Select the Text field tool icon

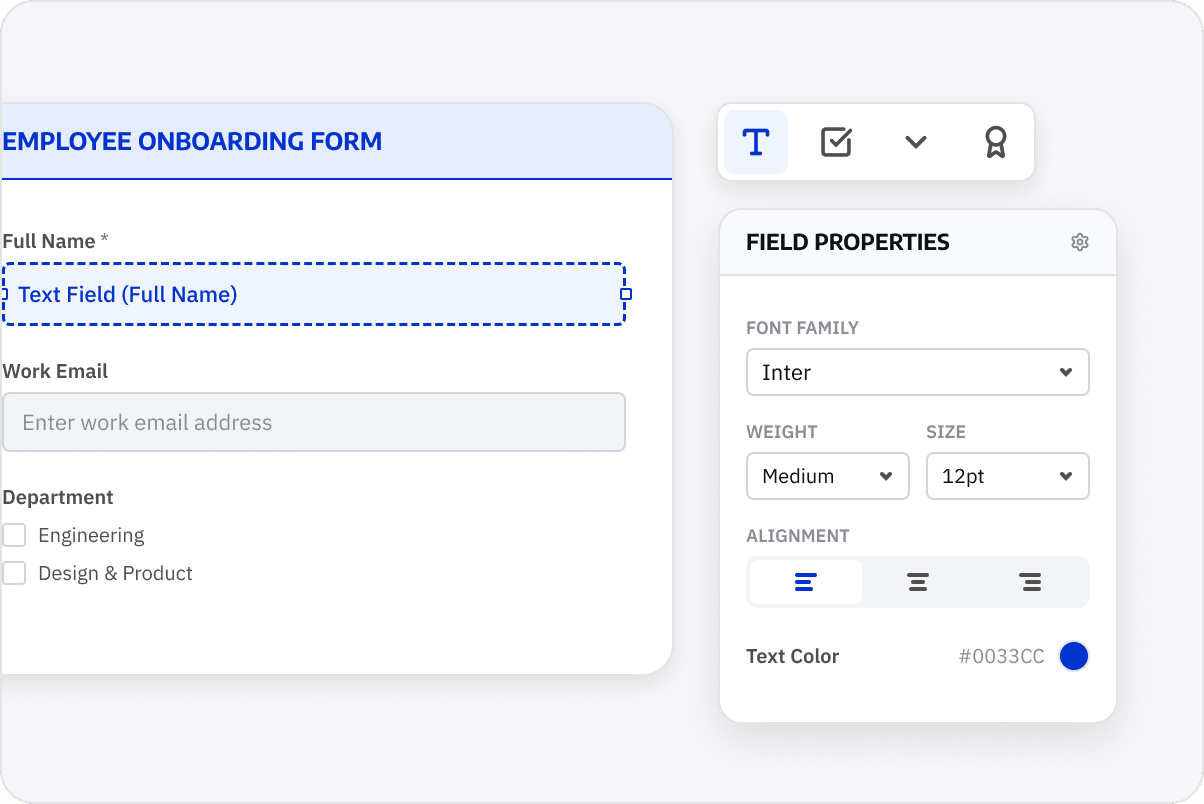[756, 142]
